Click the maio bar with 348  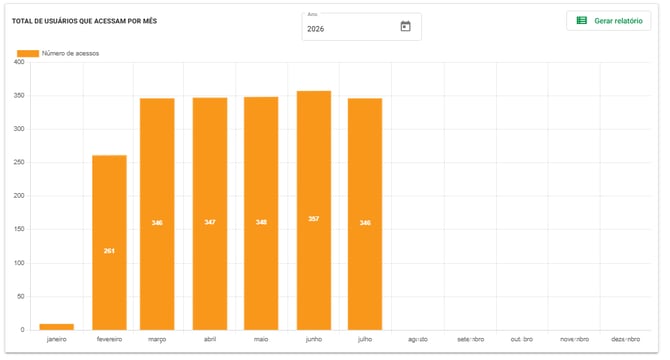(261, 213)
